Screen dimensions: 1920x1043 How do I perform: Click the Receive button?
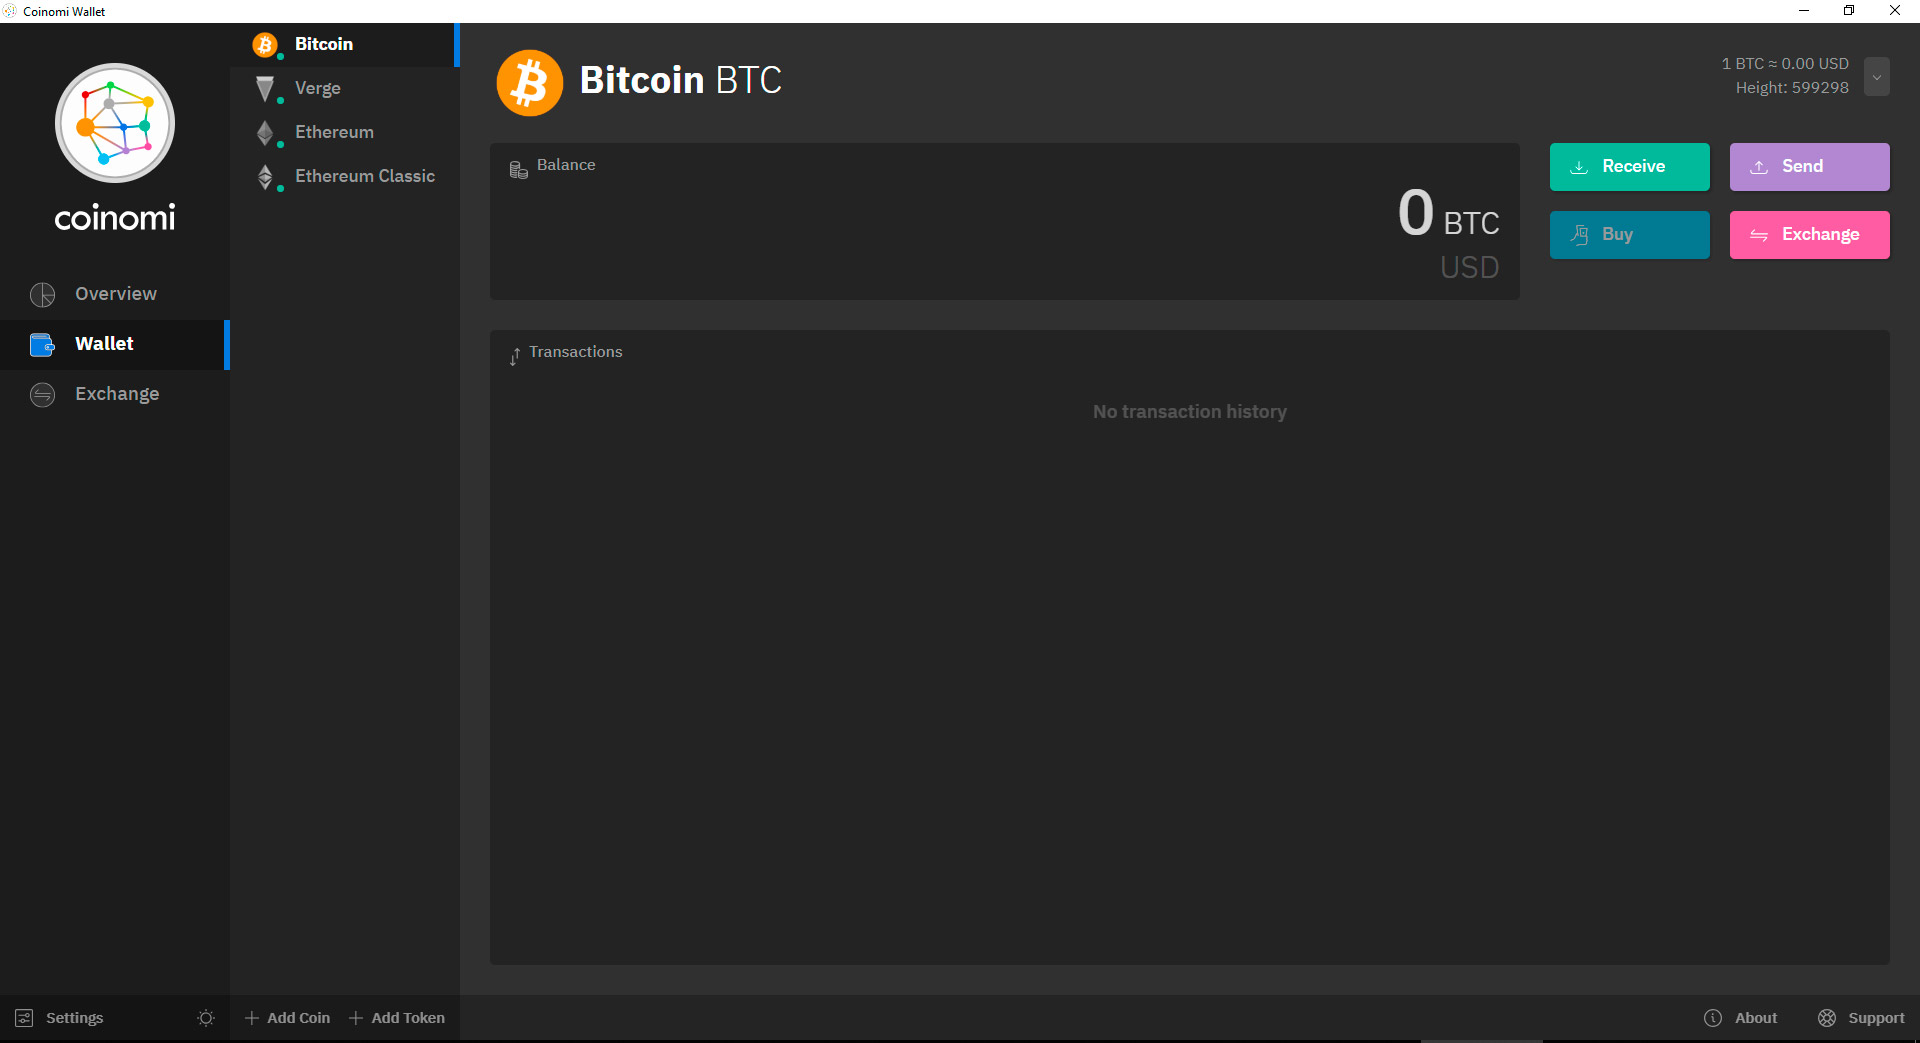(x=1630, y=167)
